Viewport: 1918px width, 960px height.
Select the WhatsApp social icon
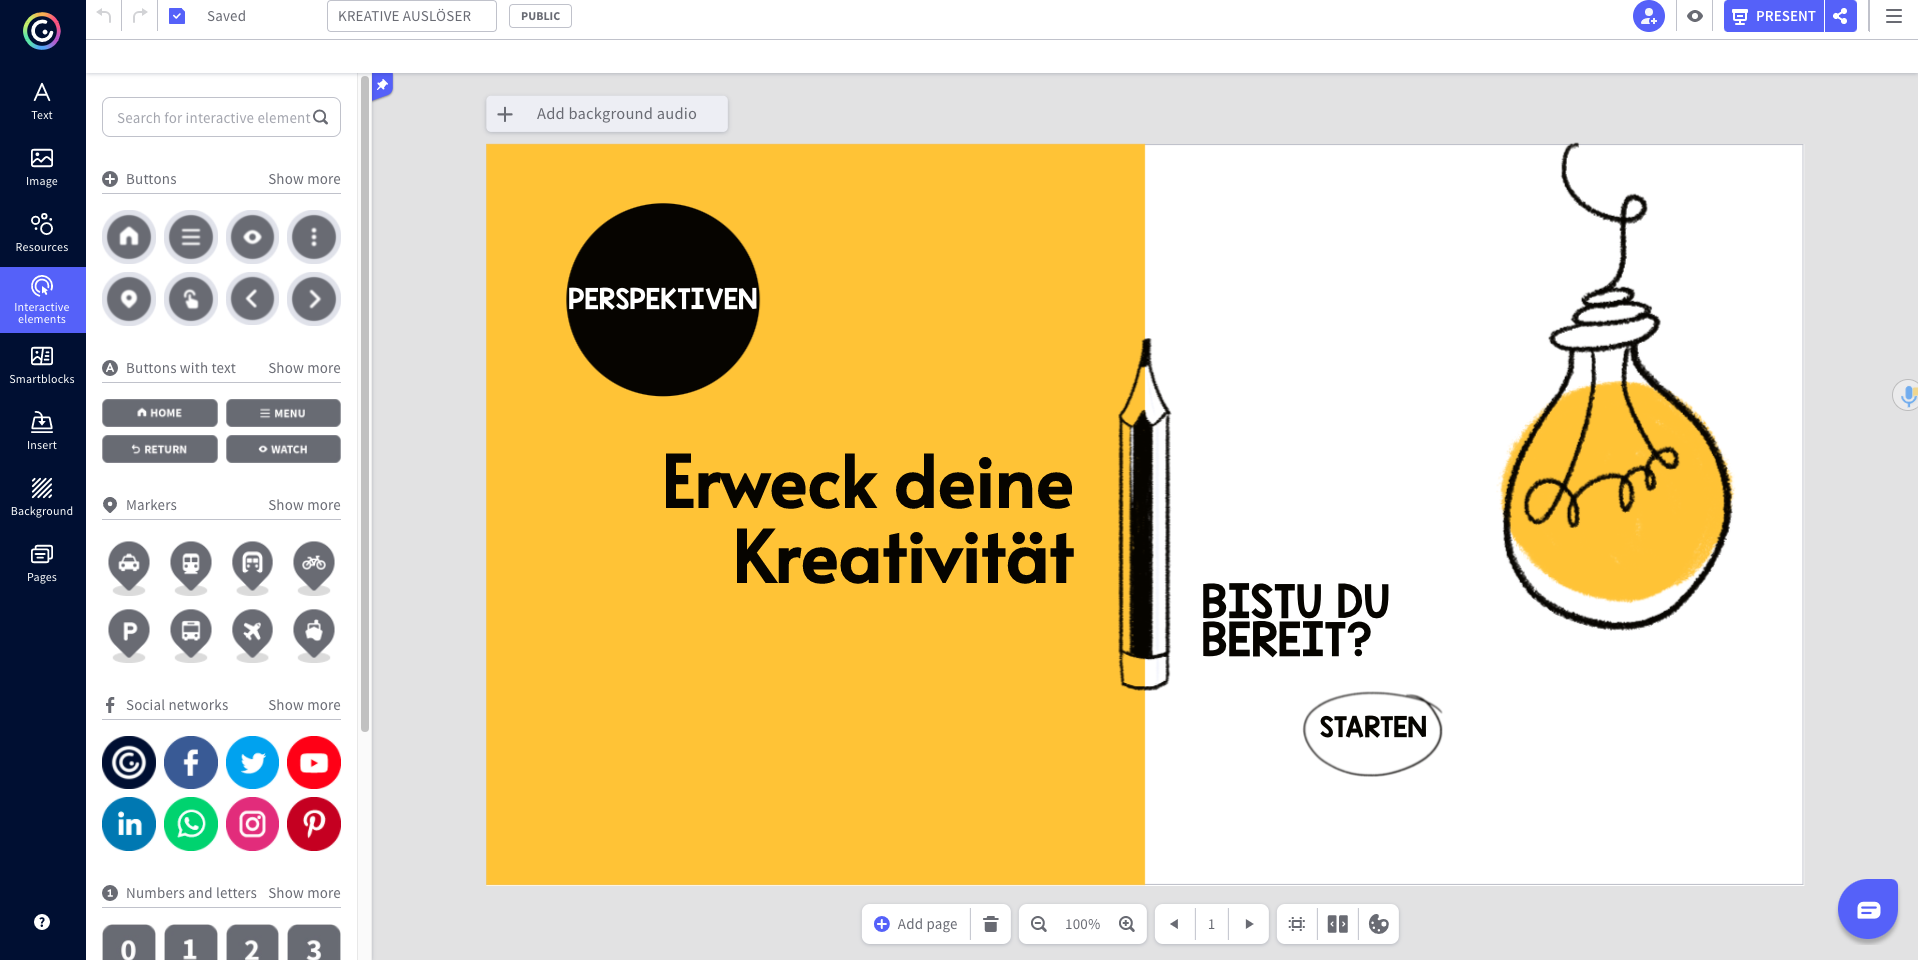[x=191, y=824]
